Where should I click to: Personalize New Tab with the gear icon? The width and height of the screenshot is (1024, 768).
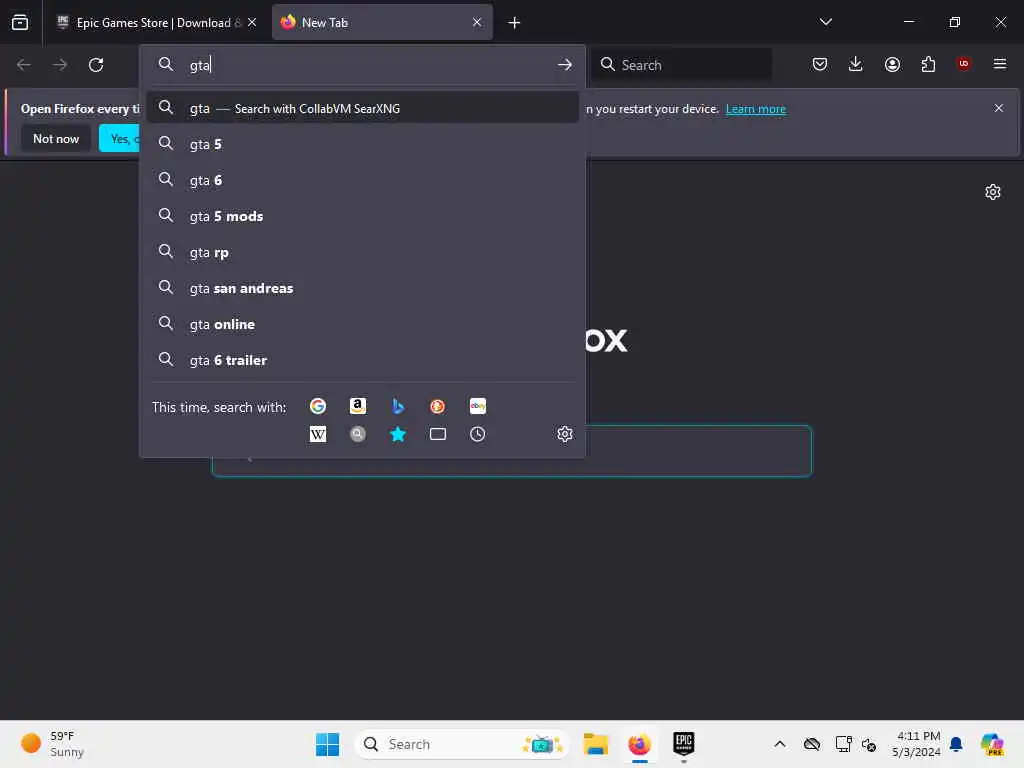[993, 192]
